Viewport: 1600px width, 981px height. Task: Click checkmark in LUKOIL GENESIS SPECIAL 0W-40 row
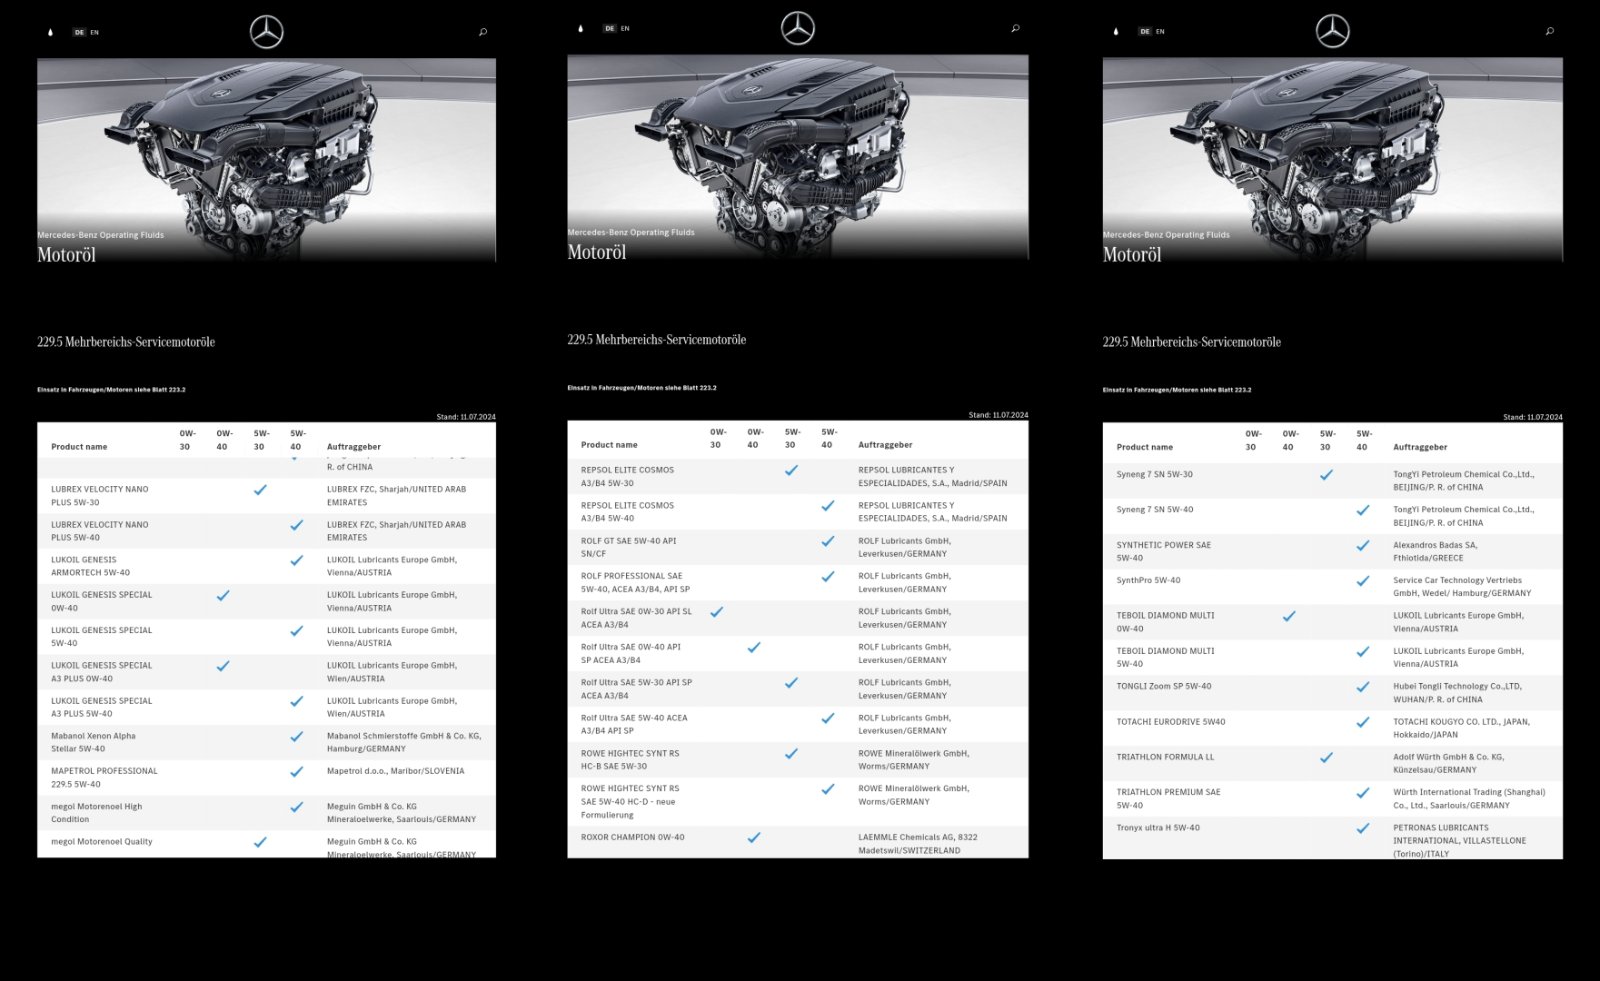[223, 595]
